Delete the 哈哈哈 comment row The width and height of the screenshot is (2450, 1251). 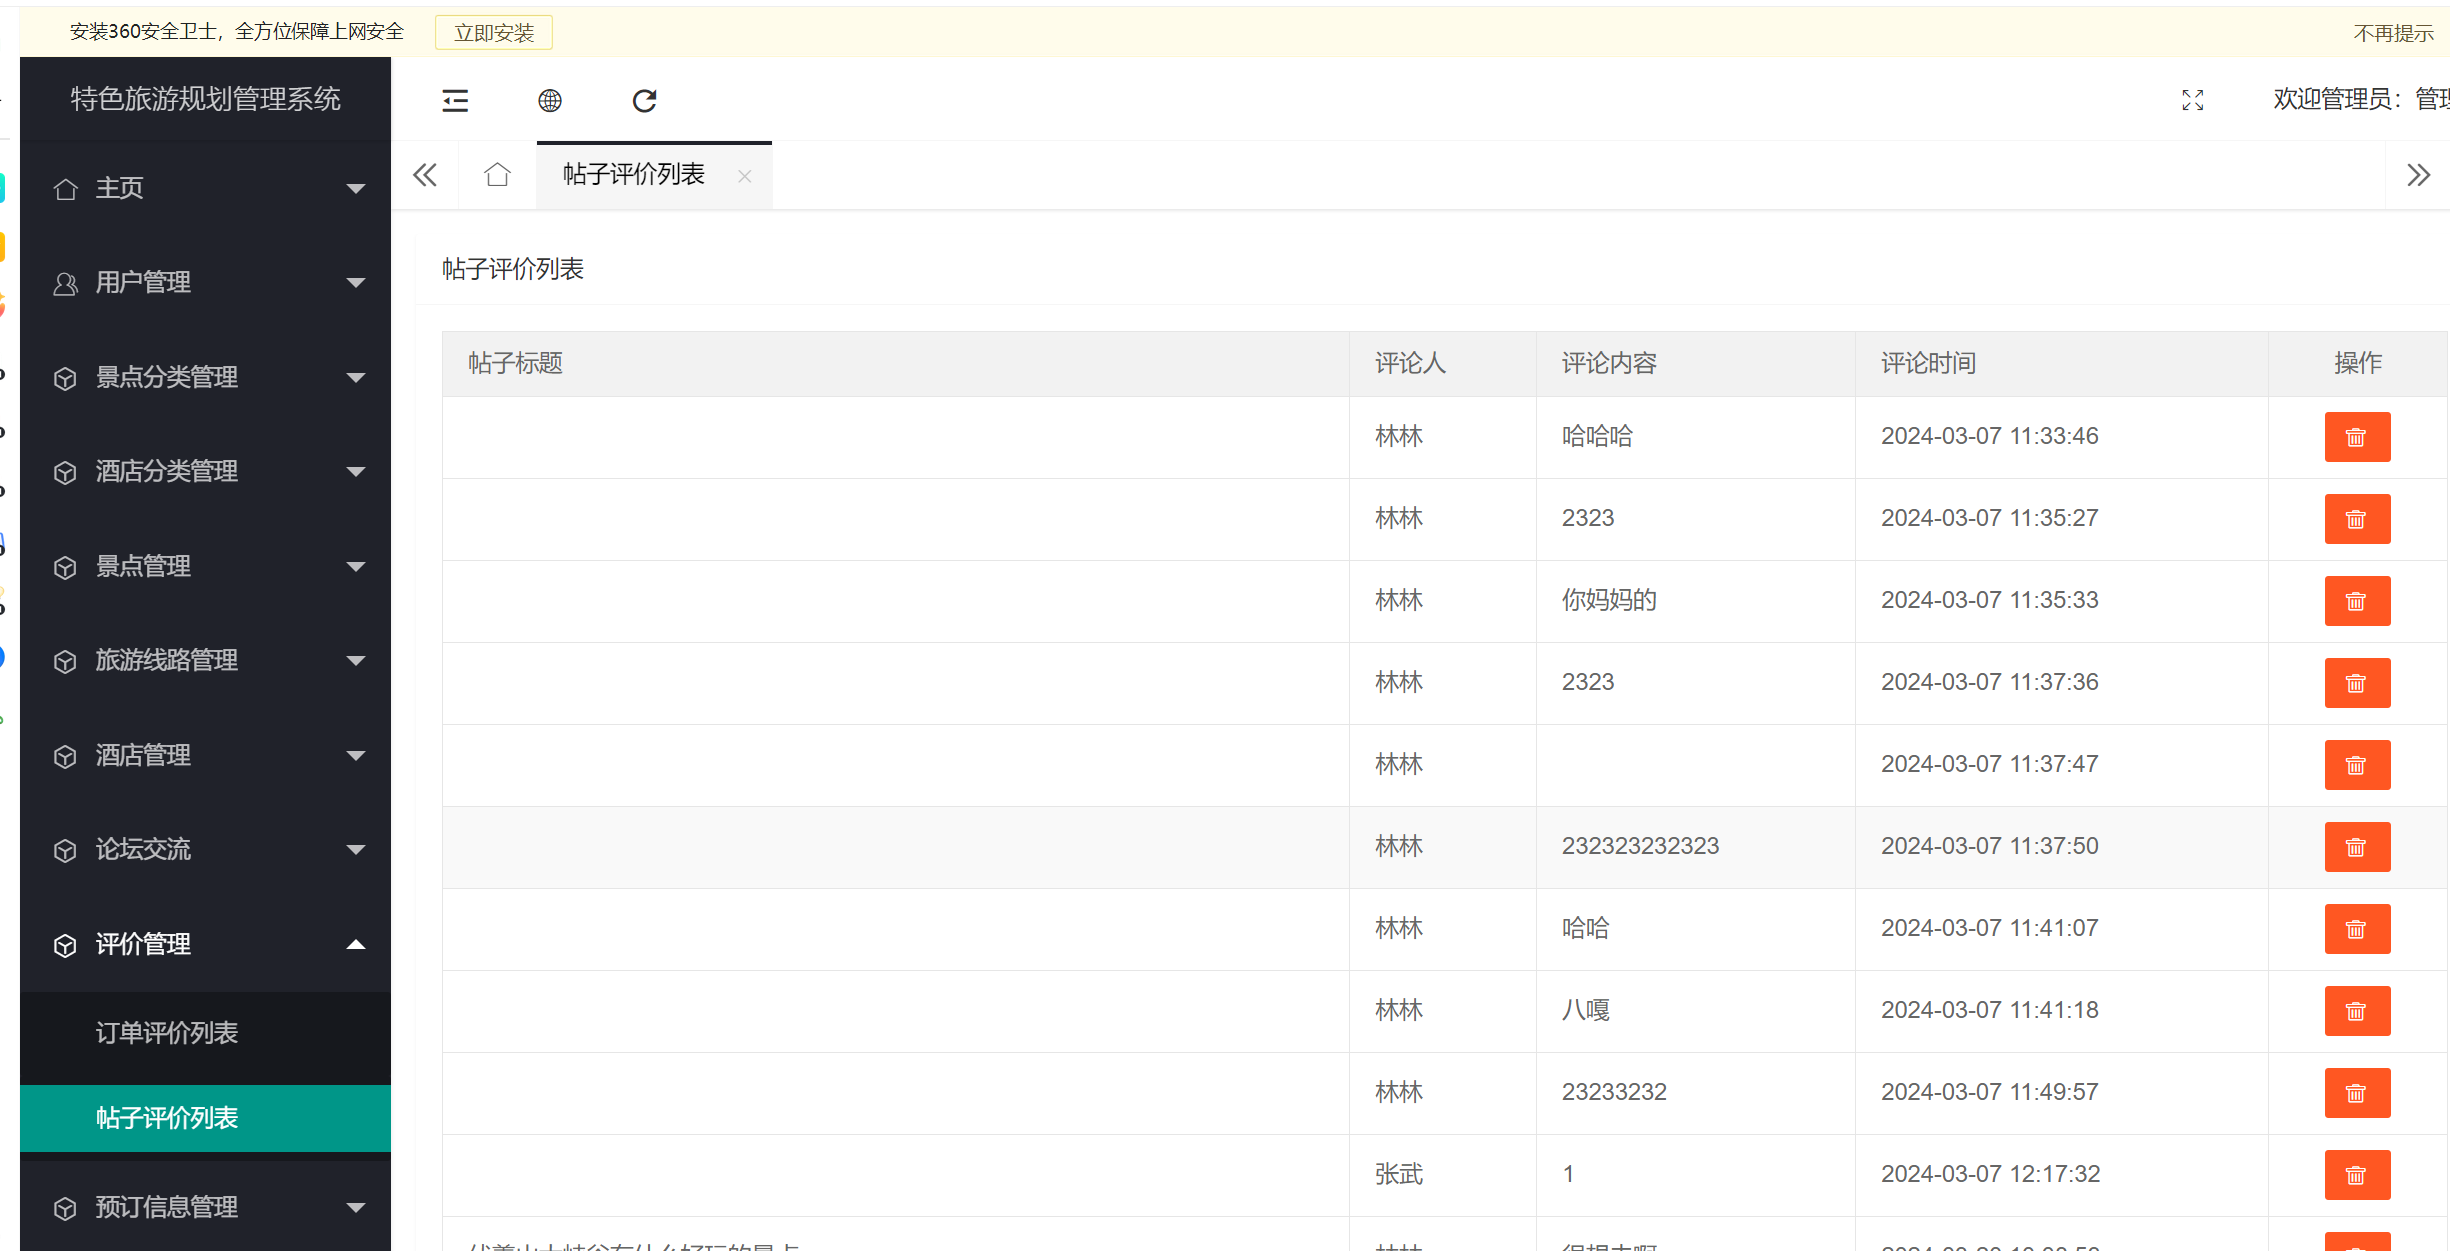click(x=2356, y=437)
